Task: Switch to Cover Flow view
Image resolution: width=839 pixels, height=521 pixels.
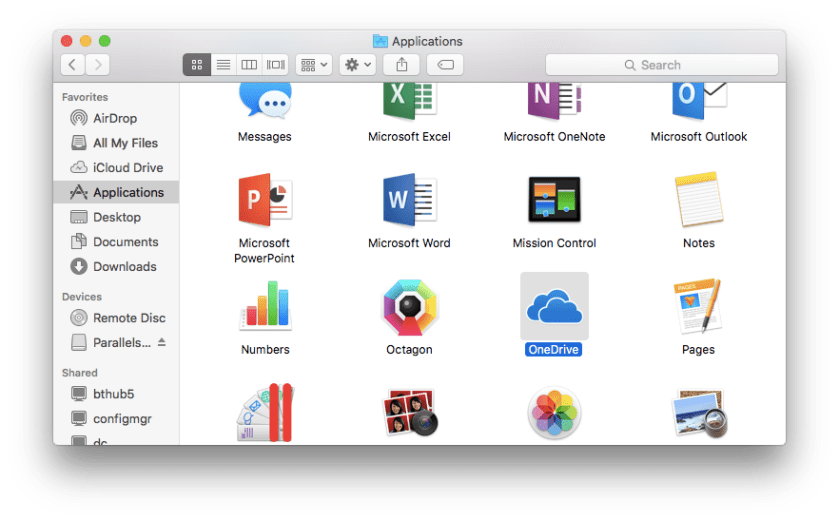Action: [276, 65]
